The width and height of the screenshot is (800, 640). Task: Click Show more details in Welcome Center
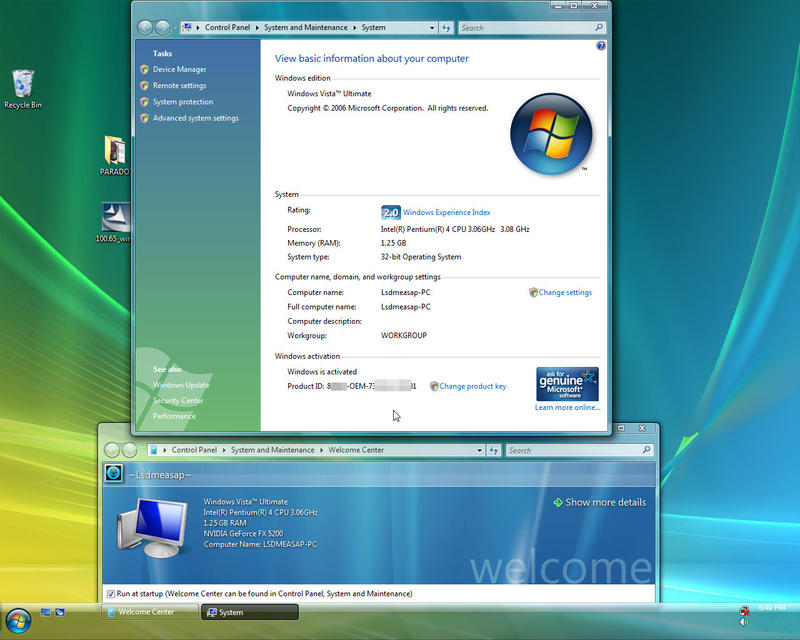click(x=600, y=503)
